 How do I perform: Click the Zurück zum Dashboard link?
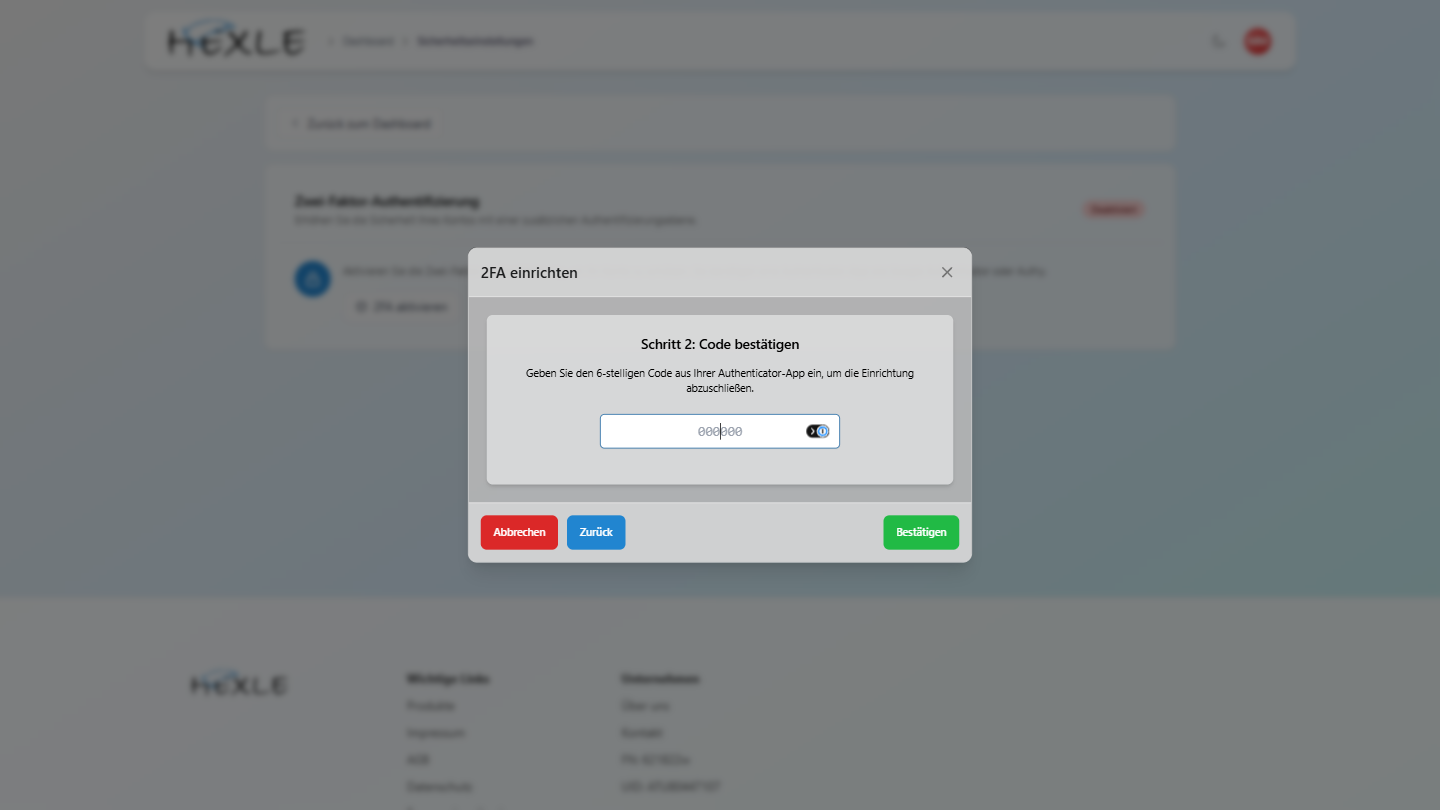(362, 124)
